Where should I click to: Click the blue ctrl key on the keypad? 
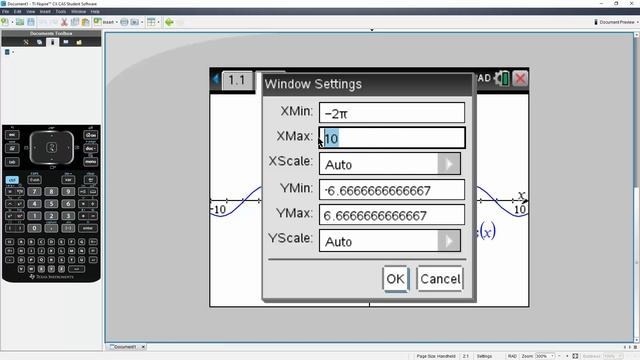pos(12,180)
